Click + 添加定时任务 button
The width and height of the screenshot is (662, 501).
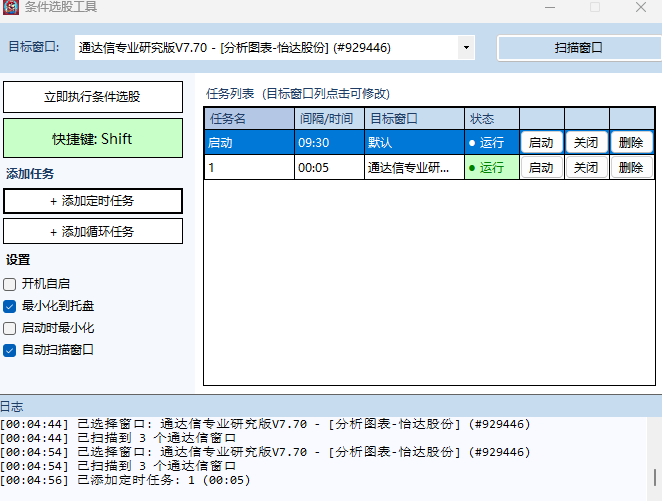point(93,201)
